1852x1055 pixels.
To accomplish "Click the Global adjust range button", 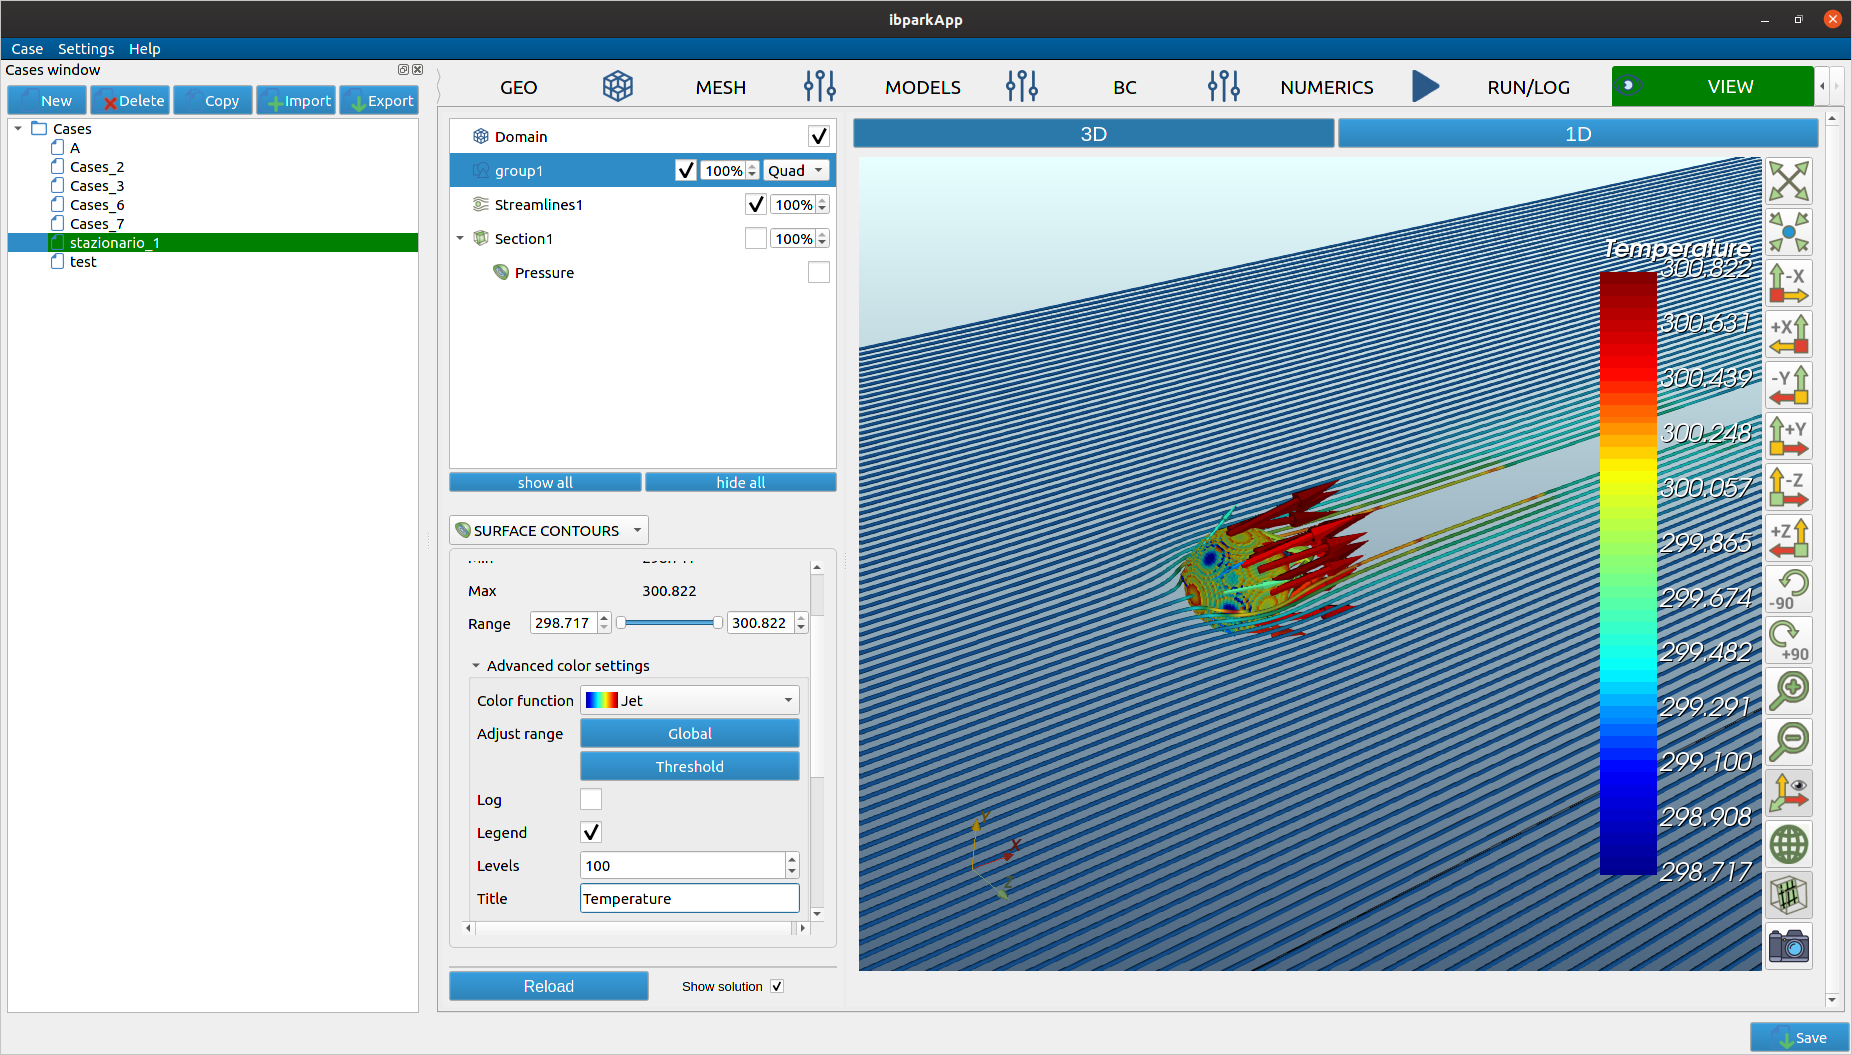I will [690, 734].
